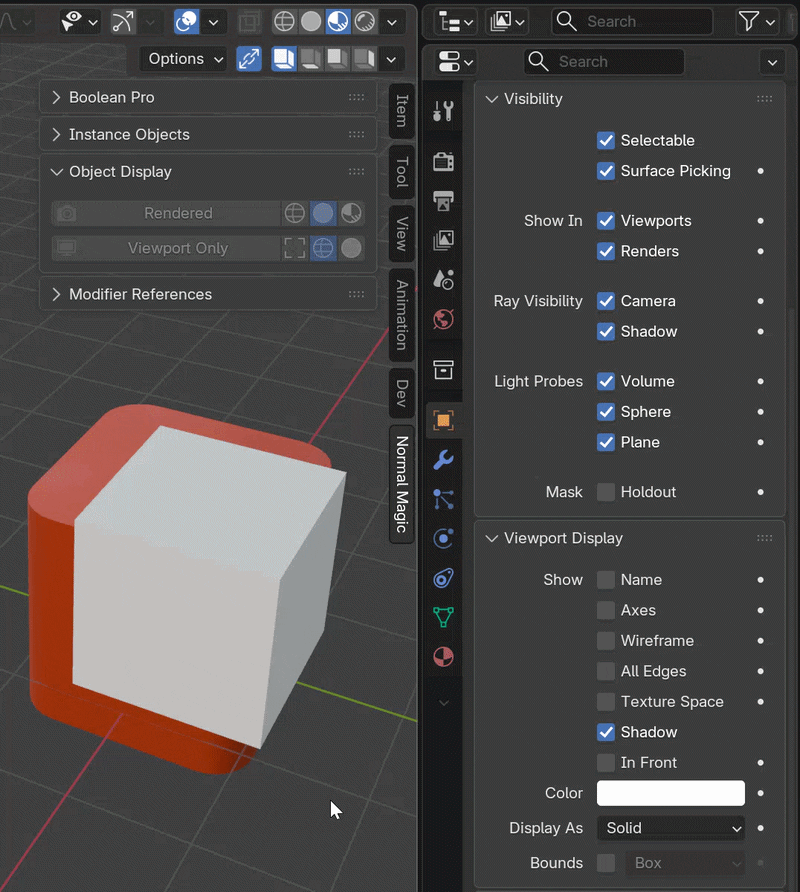Switch to the Animation sidebar tab

coord(402,315)
